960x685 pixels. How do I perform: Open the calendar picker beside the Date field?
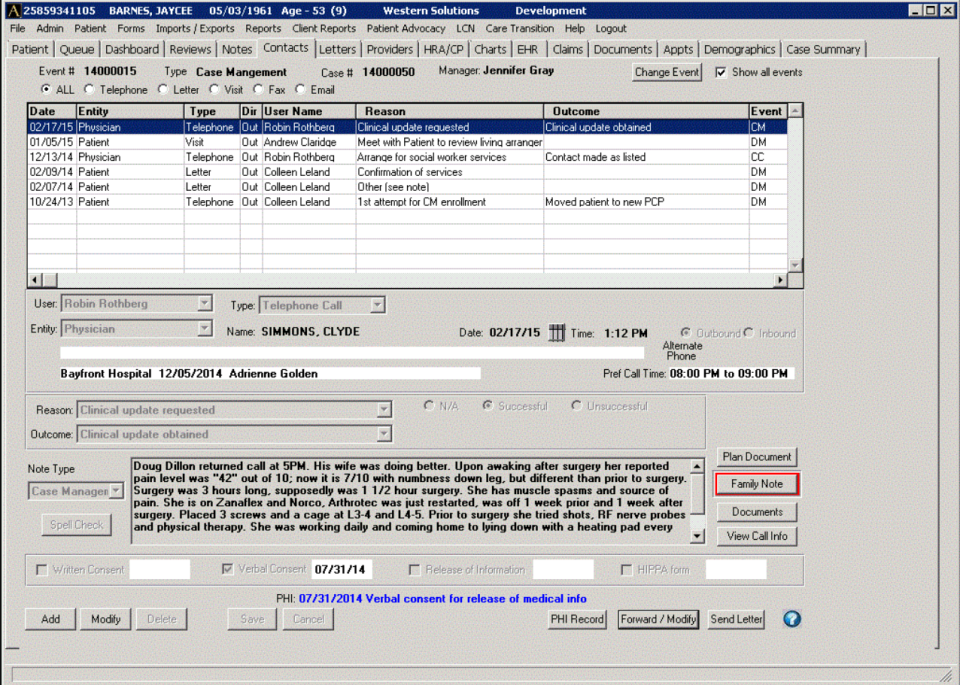[x=556, y=333]
